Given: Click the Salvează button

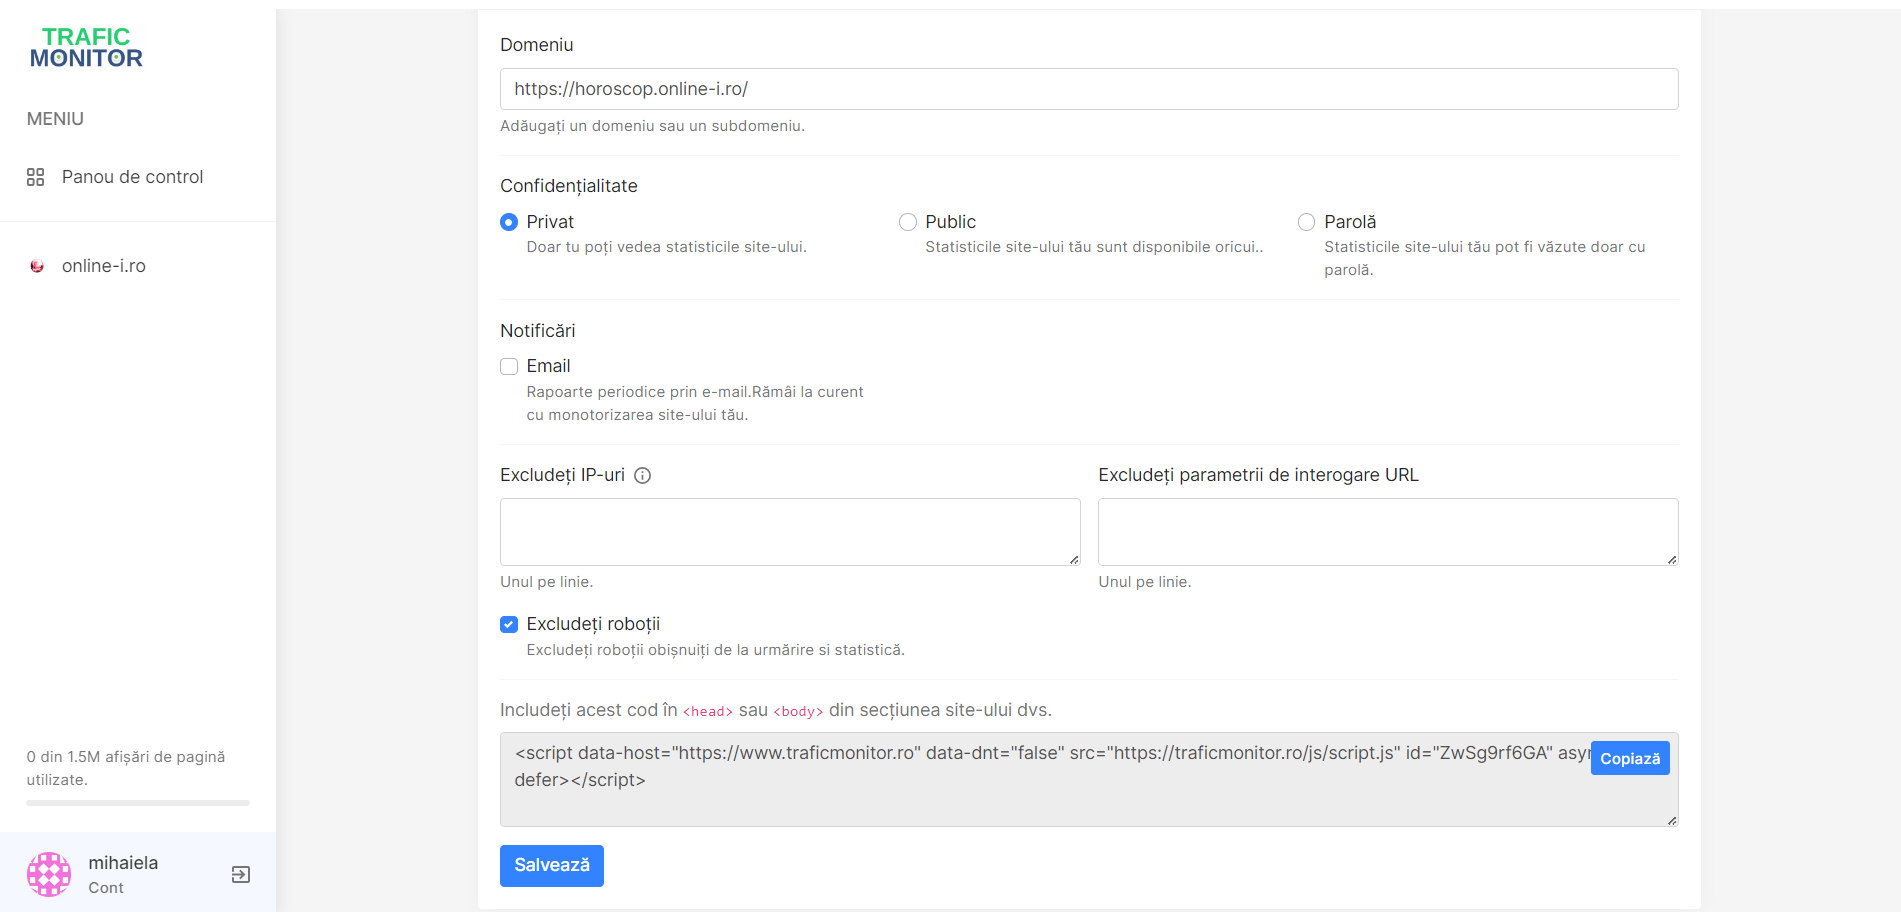Looking at the screenshot, I should [x=552, y=866].
